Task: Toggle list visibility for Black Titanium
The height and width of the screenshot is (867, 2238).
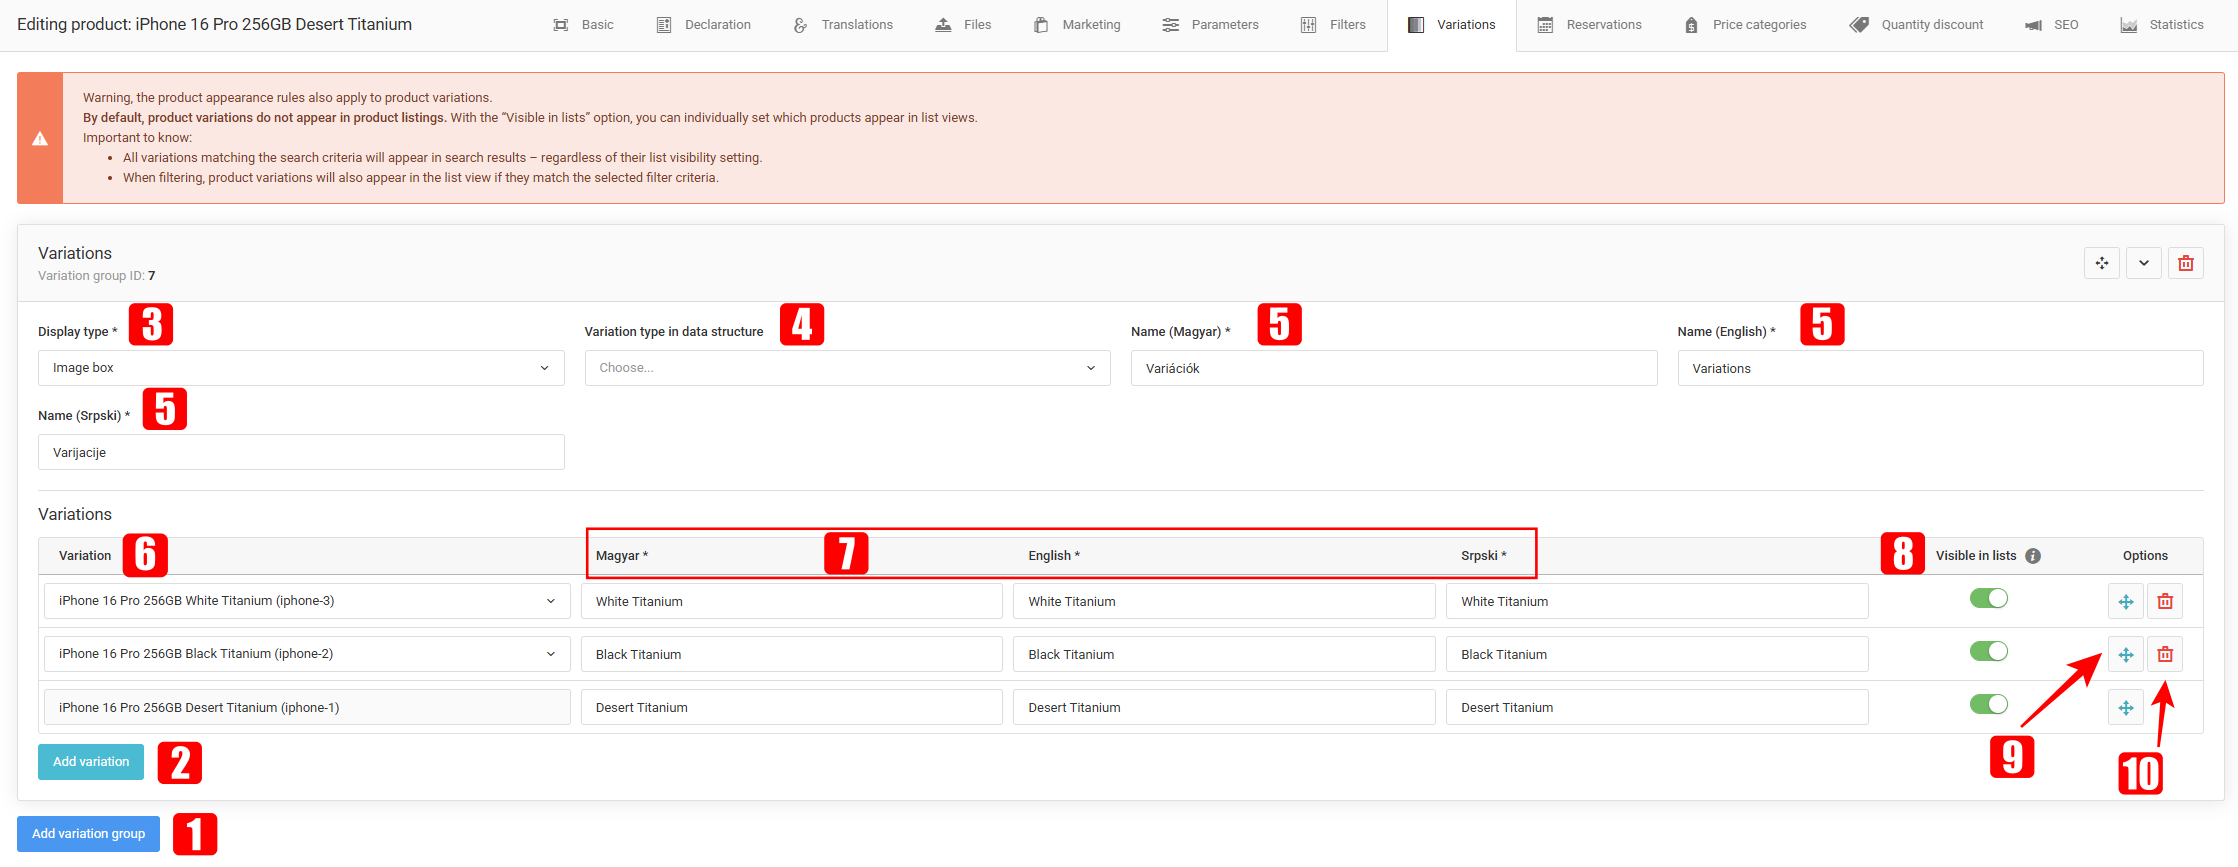Action: [1989, 651]
